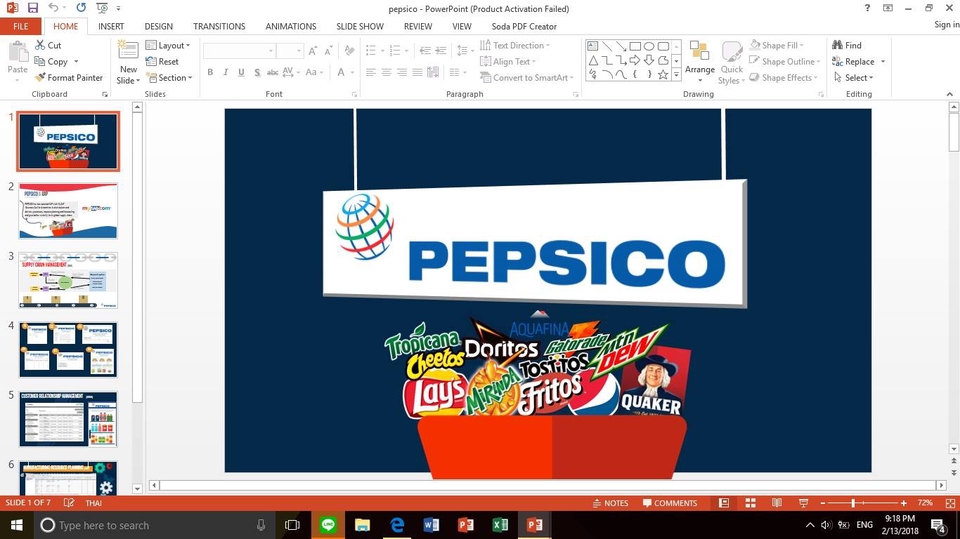960x539 pixels.
Task: Click the Undo arrow icon
Action: (53, 8)
